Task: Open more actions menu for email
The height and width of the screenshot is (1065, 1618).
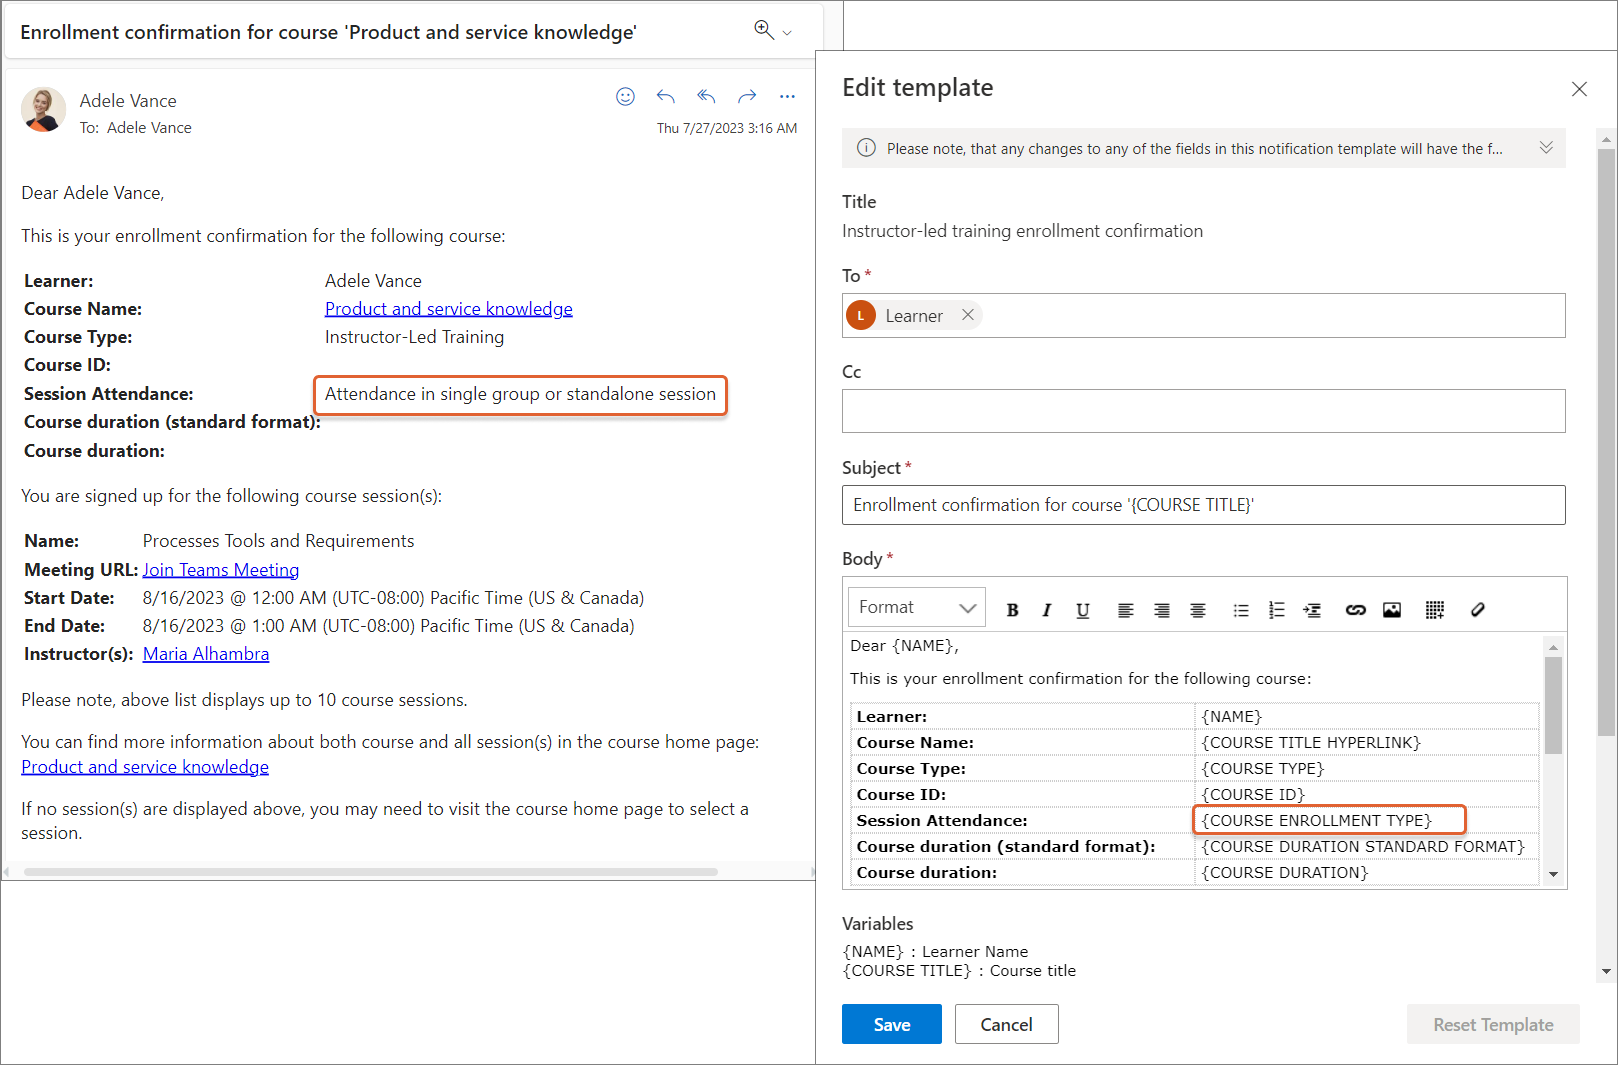Action: [787, 97]
